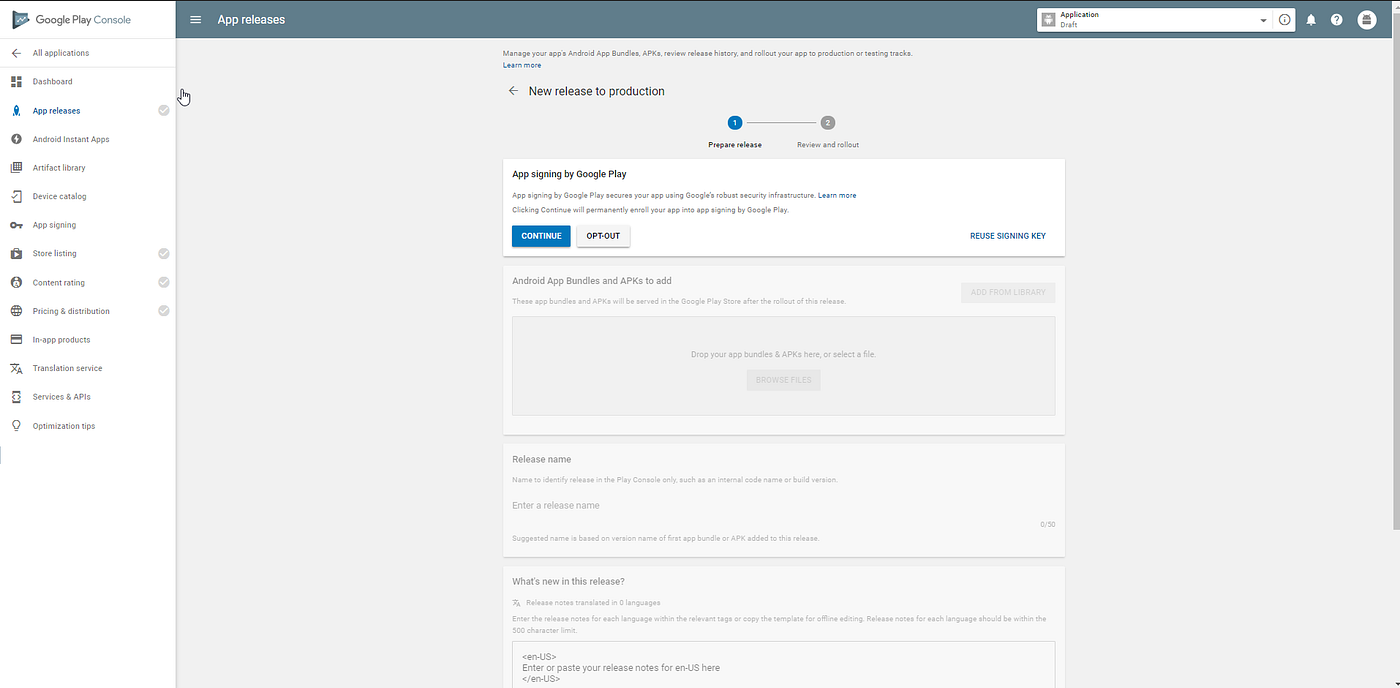The height and width of the screenshot is (688, 1400).
Task: Click Learn more in App signing card
Action: point(837,195)
